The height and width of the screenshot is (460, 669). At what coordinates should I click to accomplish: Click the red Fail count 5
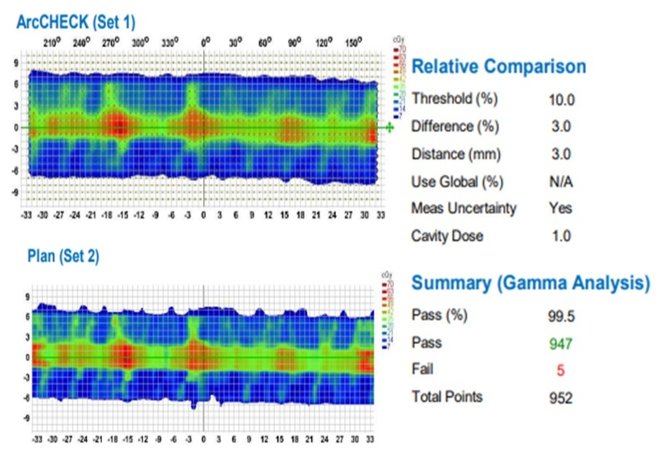(x=548, y=370)
